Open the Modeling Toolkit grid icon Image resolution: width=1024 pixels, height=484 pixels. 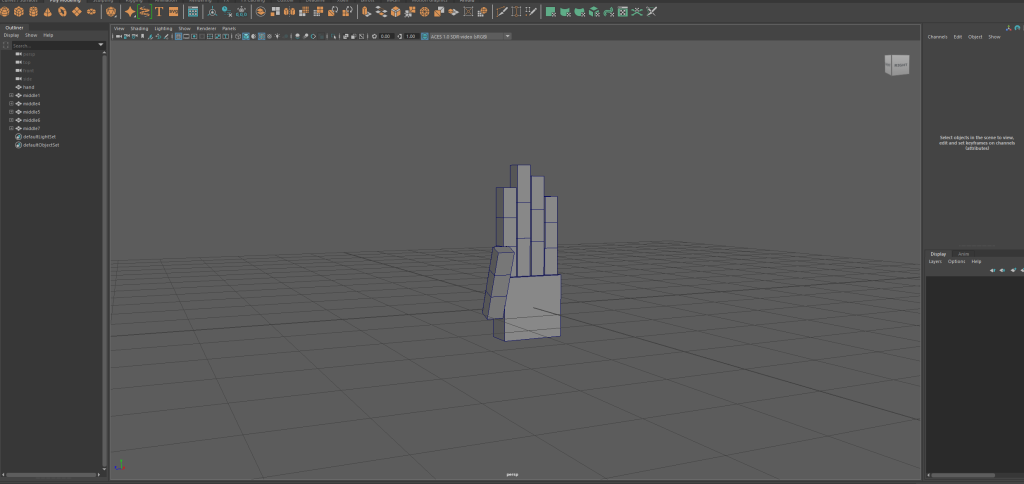pyautogui.click(x=193, y=12)
